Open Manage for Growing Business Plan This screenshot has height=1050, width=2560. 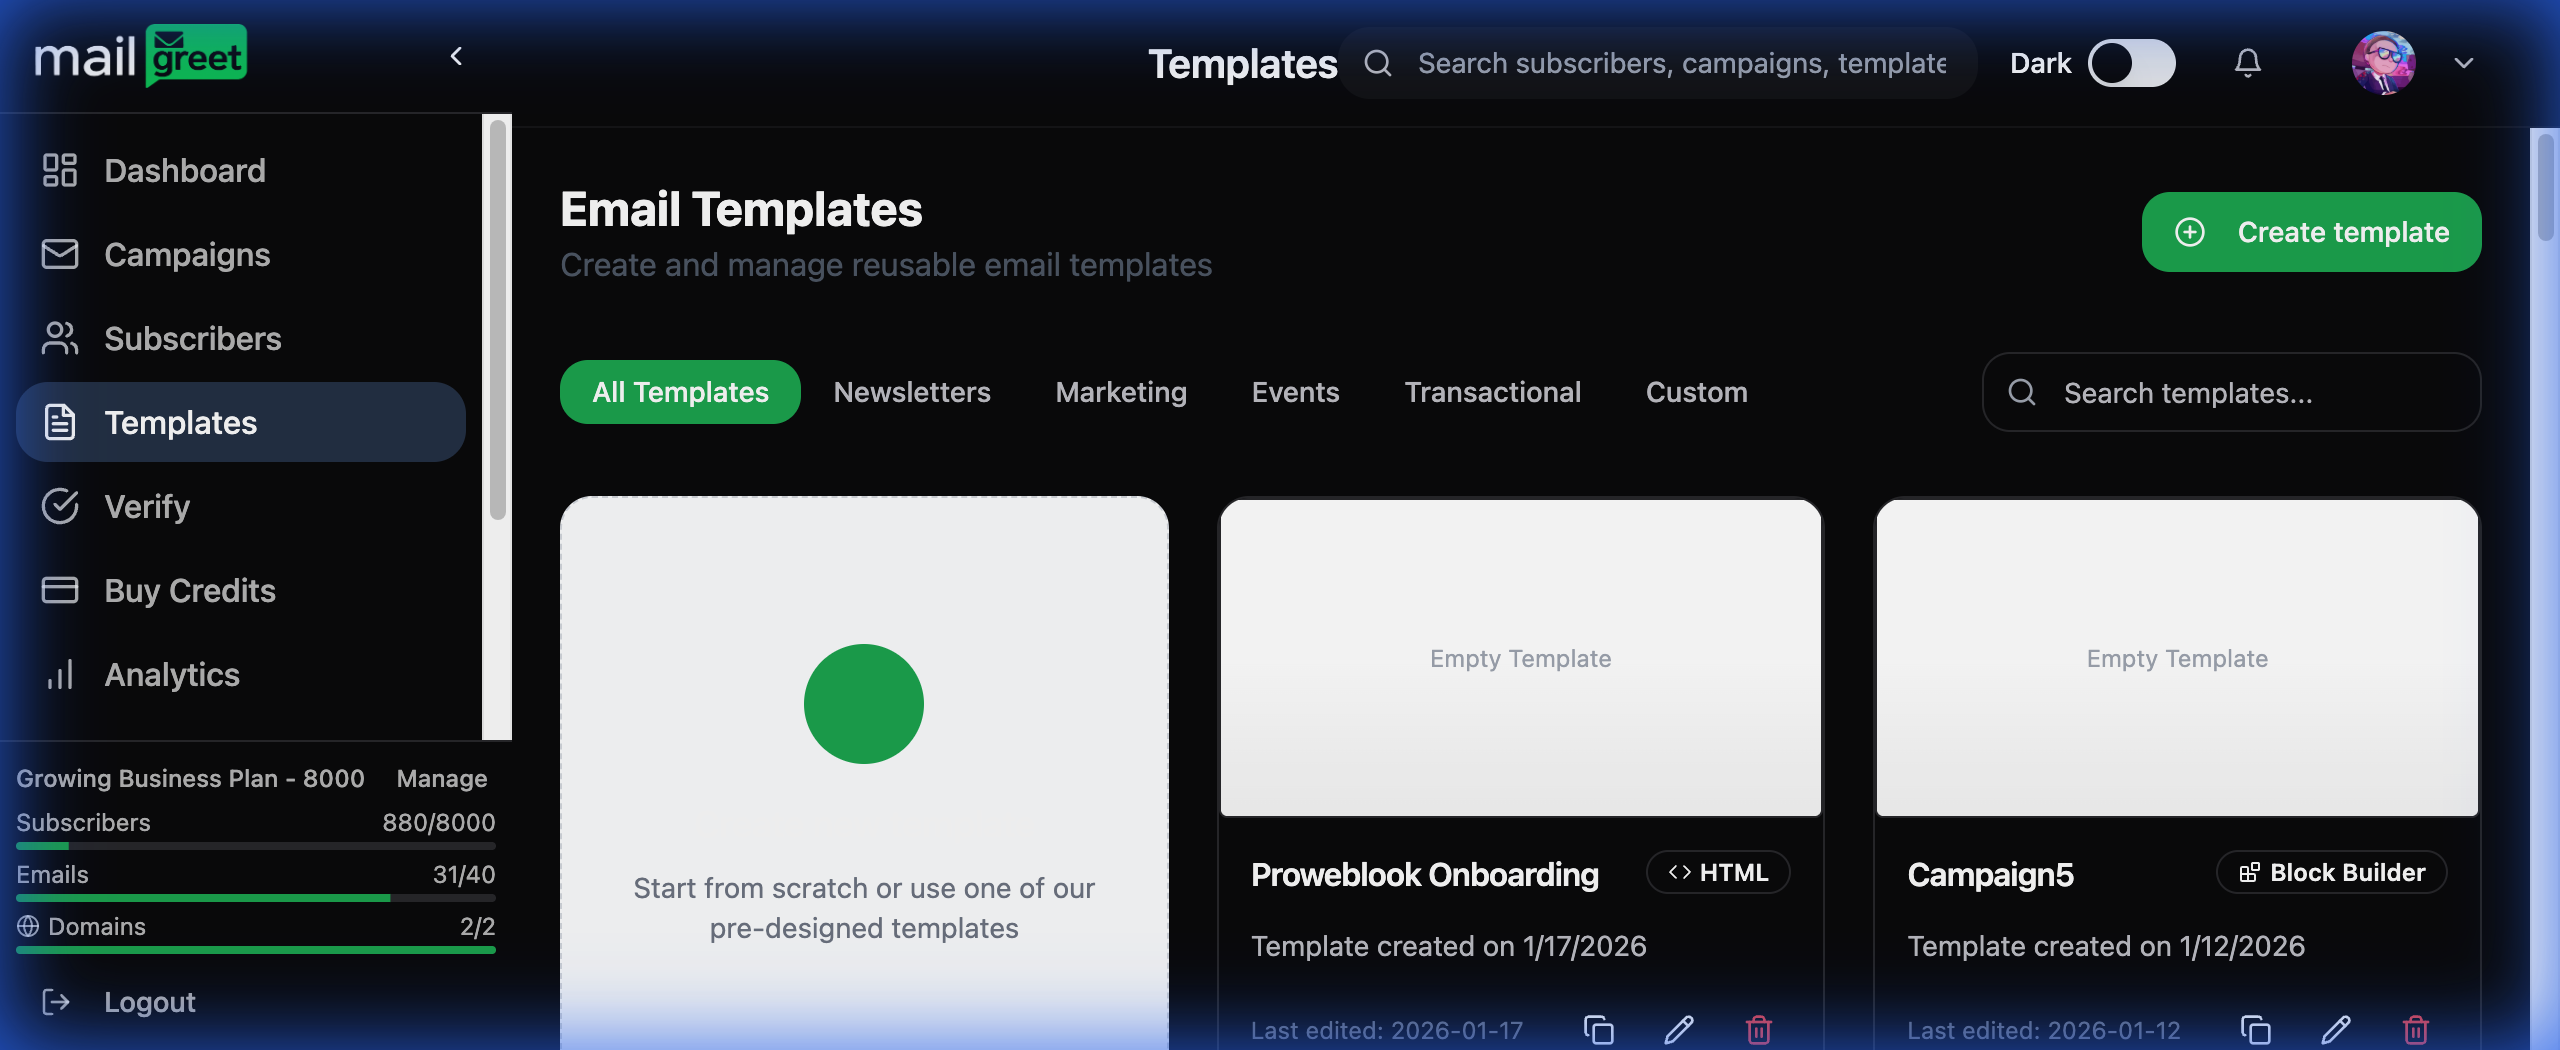point(441,778)
